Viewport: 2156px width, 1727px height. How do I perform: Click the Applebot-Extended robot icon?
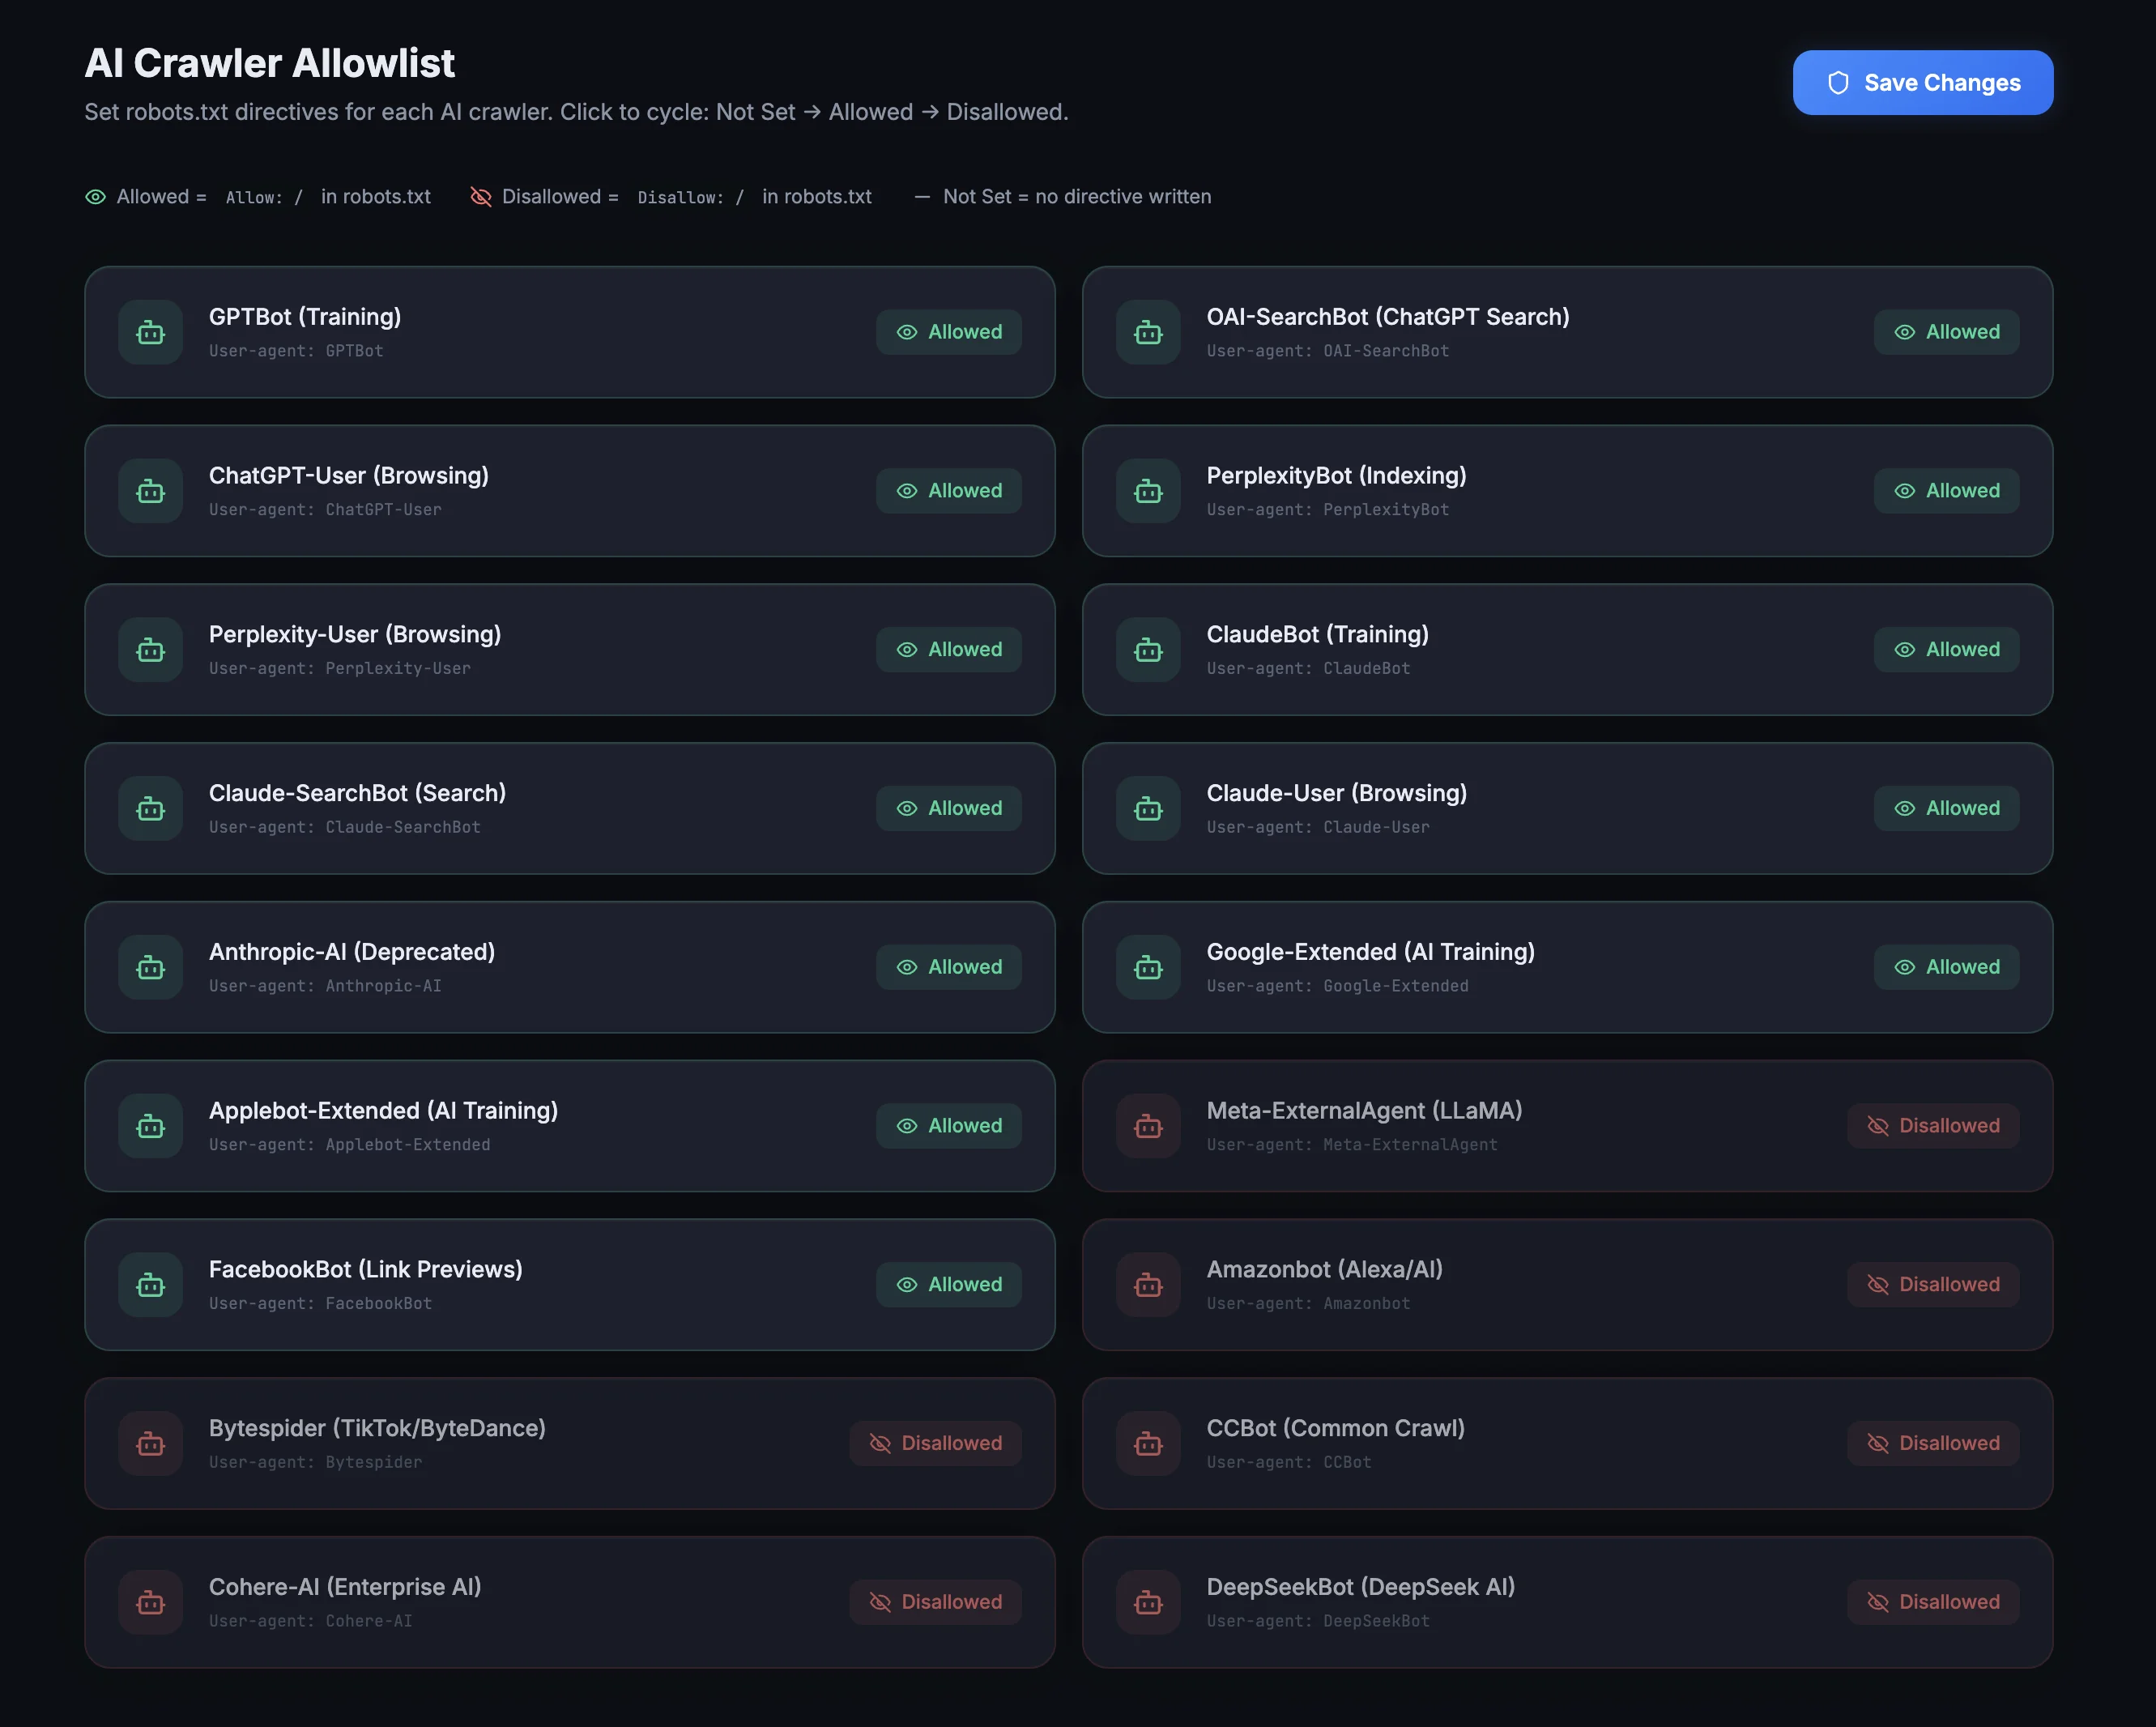tap(150, 1126)
